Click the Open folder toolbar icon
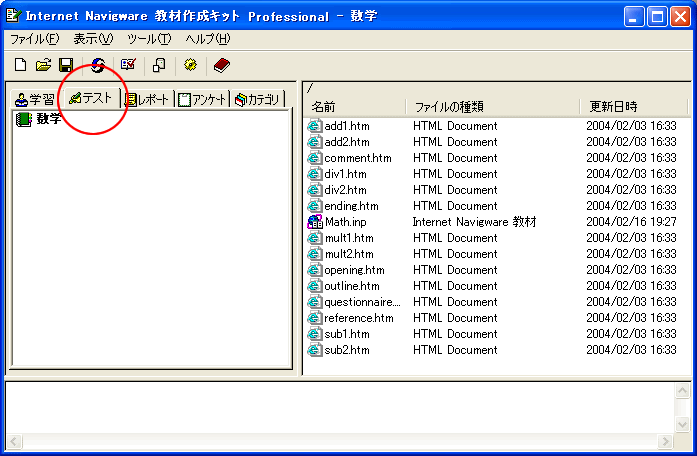 pyautogui.click(x=43, y=65)
